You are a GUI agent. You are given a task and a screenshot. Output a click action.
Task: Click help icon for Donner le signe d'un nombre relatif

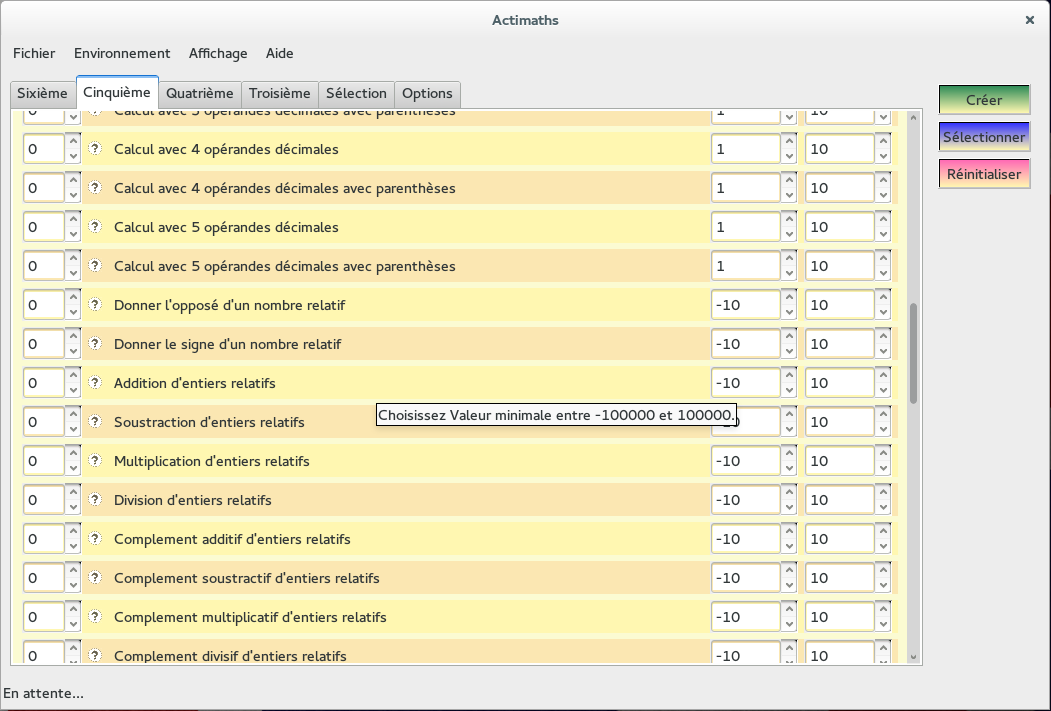coord(96,344)
